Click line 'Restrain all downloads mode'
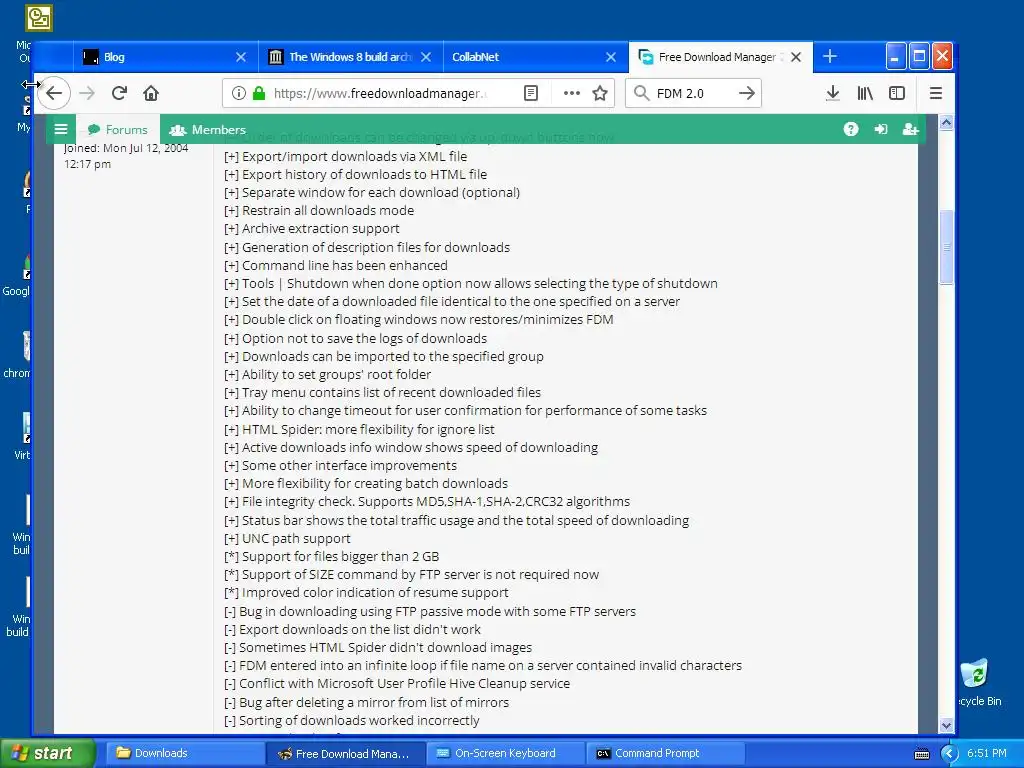 (x=319, y=210)
